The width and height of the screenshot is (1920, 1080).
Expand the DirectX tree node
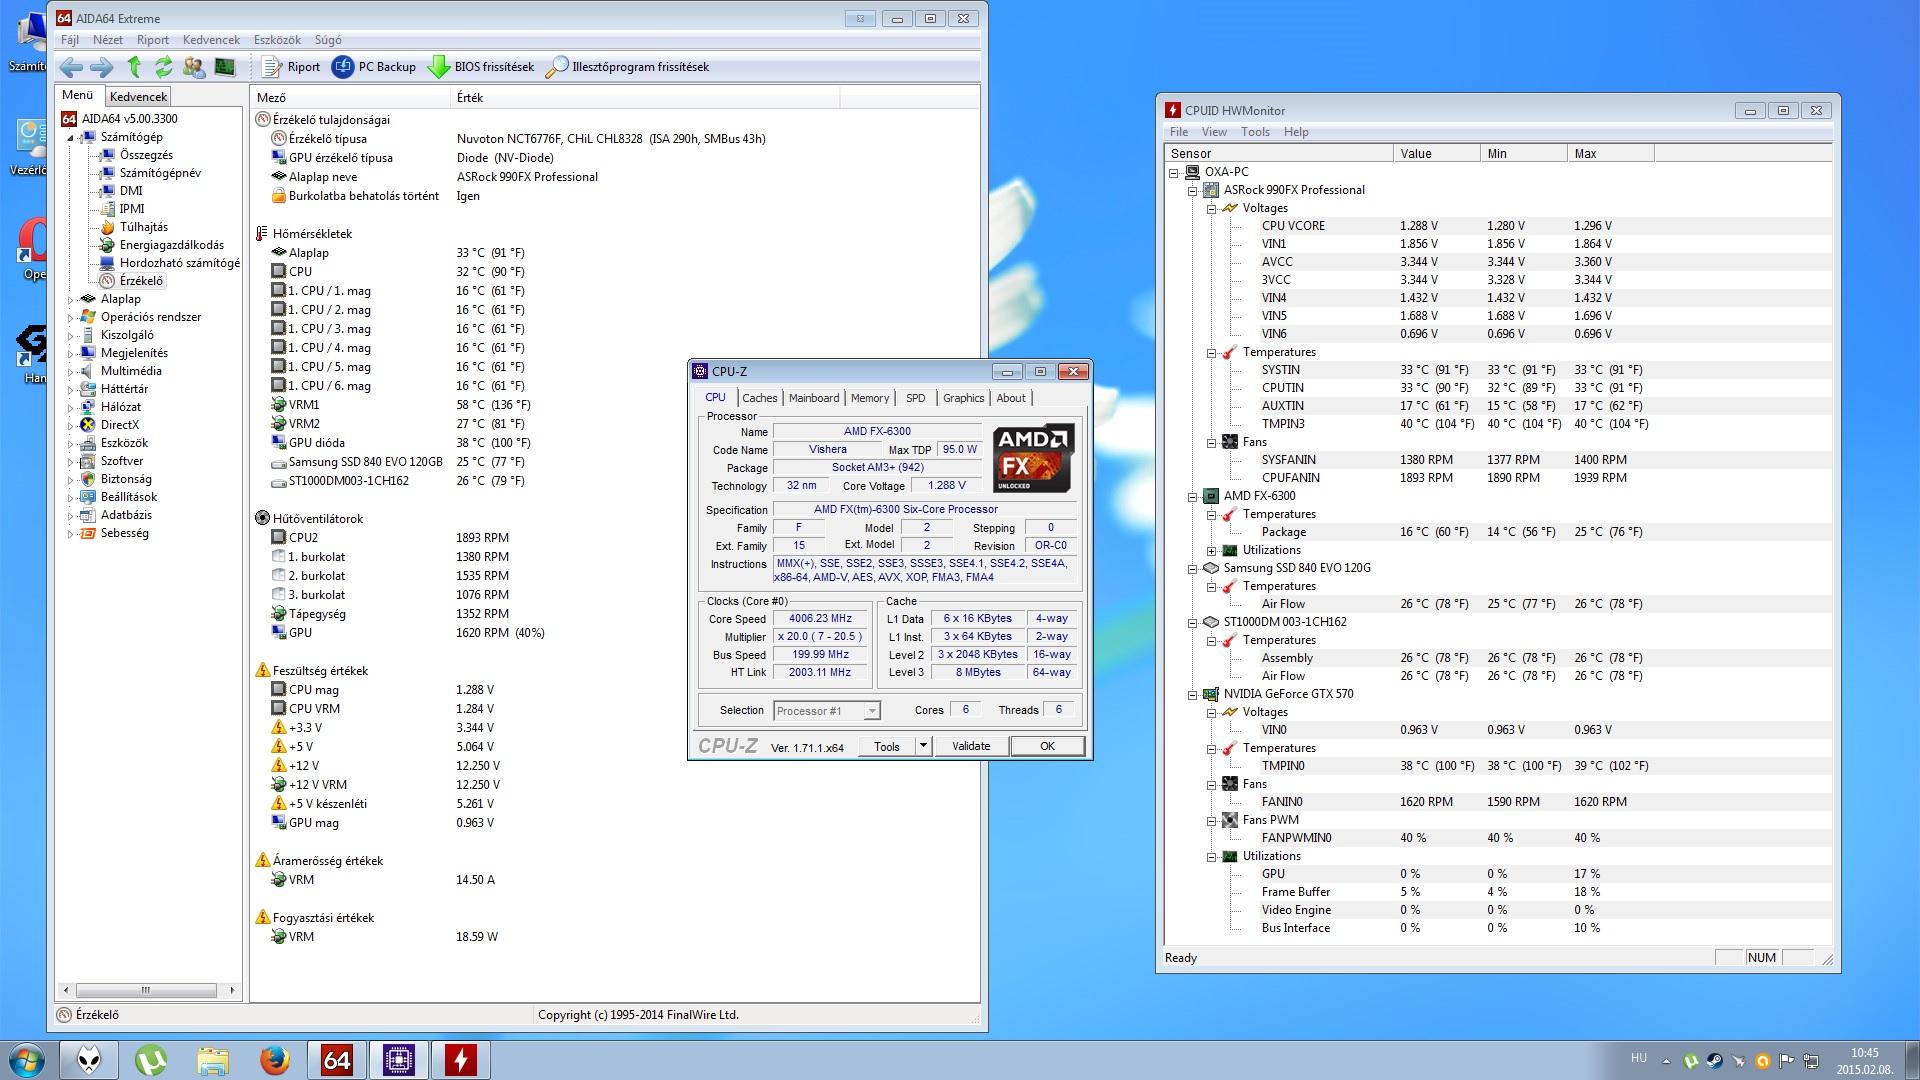(71, 425)
